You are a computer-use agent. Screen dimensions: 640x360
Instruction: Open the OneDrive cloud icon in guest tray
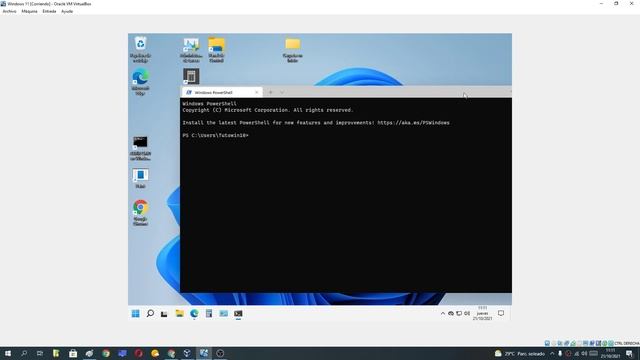tap(451, 313)
